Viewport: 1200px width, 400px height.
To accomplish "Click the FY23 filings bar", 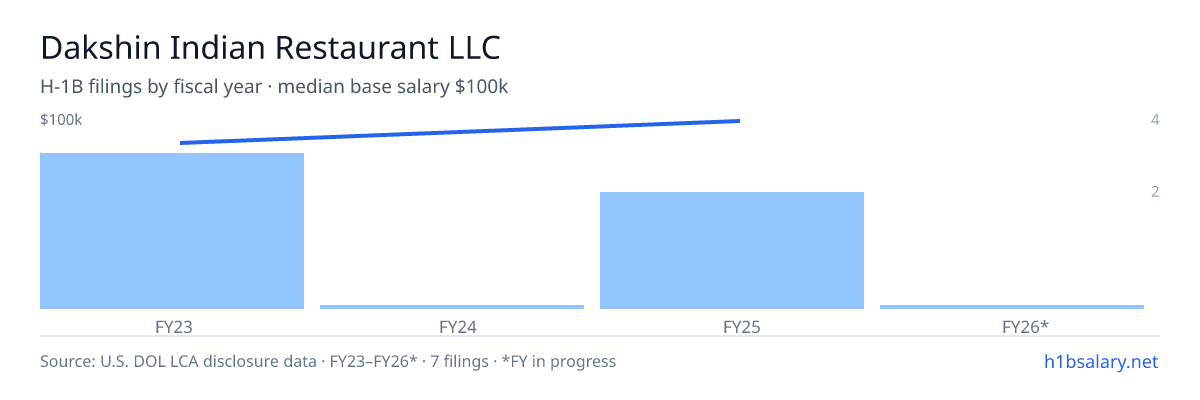I will tap(172, 231).
